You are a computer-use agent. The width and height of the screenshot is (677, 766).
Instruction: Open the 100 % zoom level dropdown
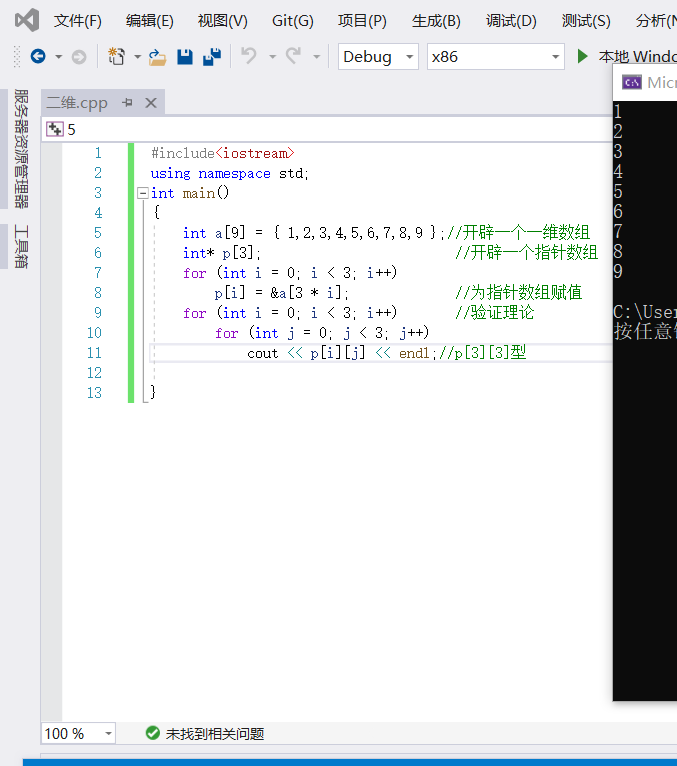[x=78, y=733]
